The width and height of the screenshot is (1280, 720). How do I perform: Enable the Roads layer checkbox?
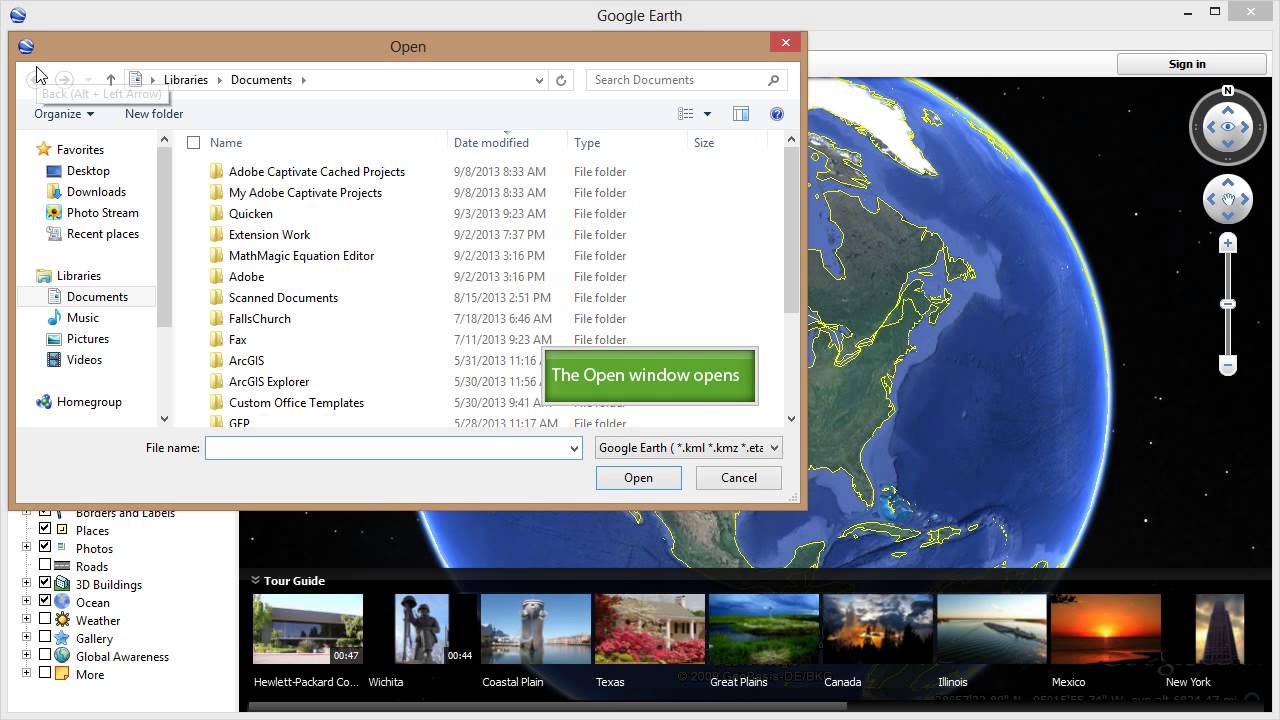[45, 565]
